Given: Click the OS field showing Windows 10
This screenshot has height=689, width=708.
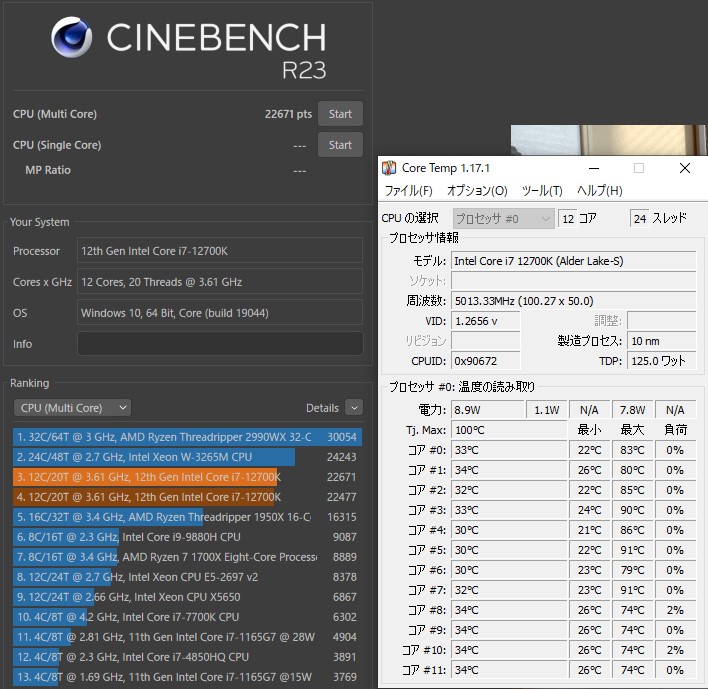Looking at the screenshot, I should (220, 312).
